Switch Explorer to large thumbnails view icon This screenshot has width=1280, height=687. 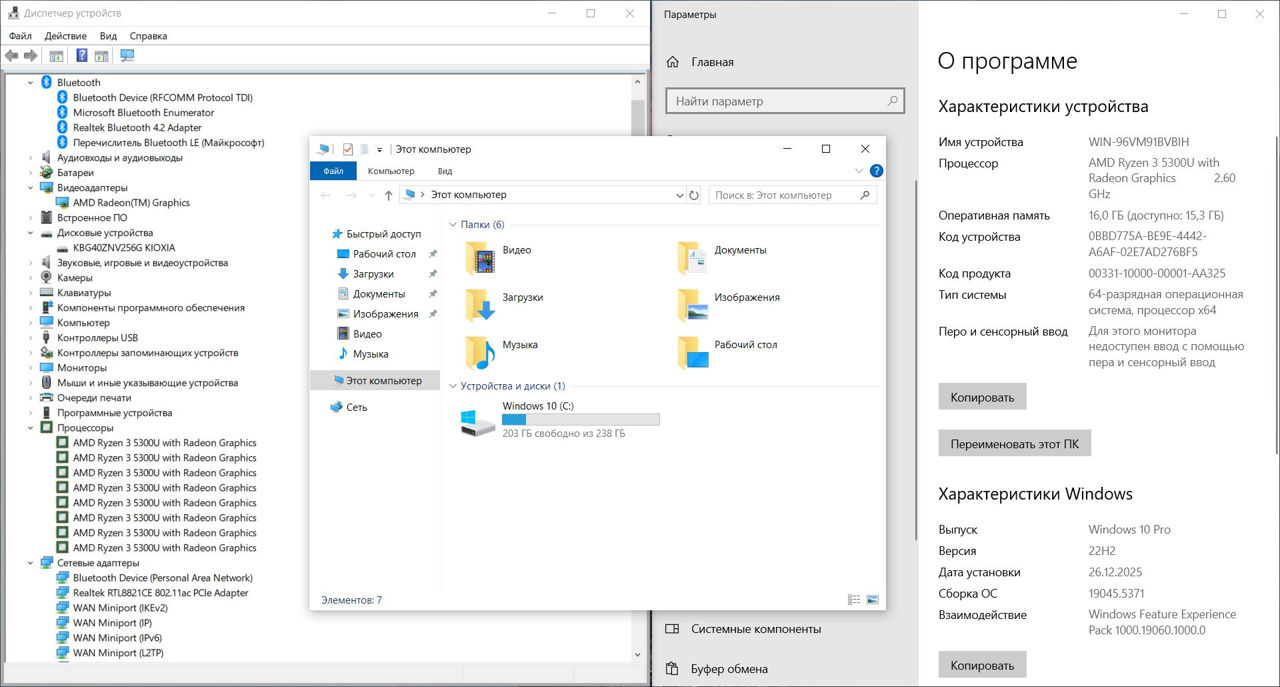[872, 600]
